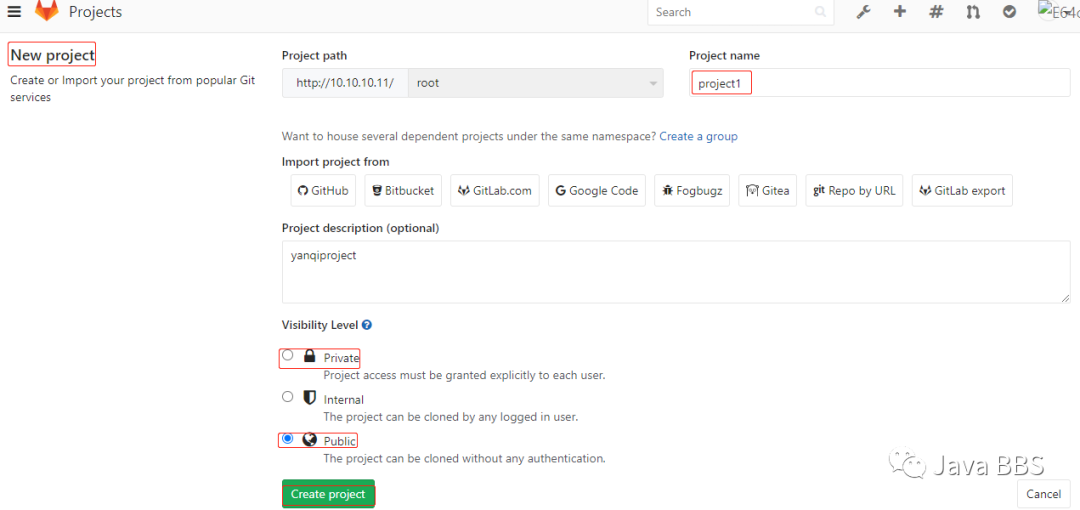
Task: Select the Private visibility radio button
Action: point(288,355)
